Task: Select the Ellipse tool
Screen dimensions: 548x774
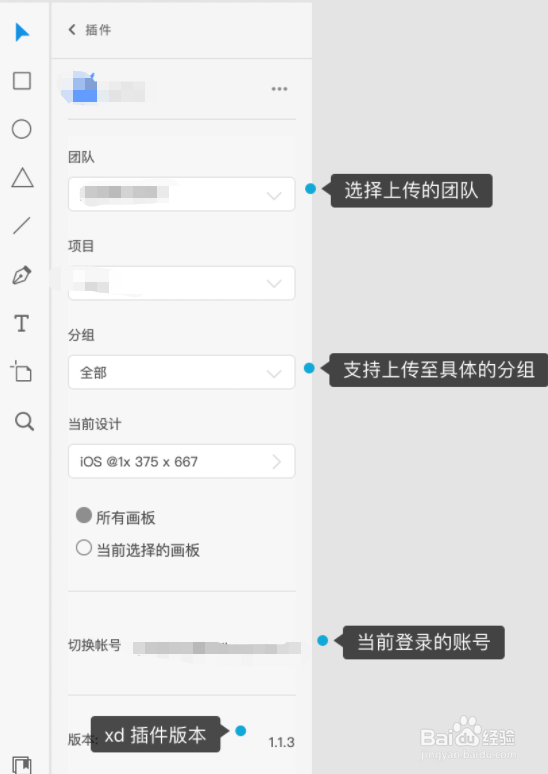Action: coord(22,129)
